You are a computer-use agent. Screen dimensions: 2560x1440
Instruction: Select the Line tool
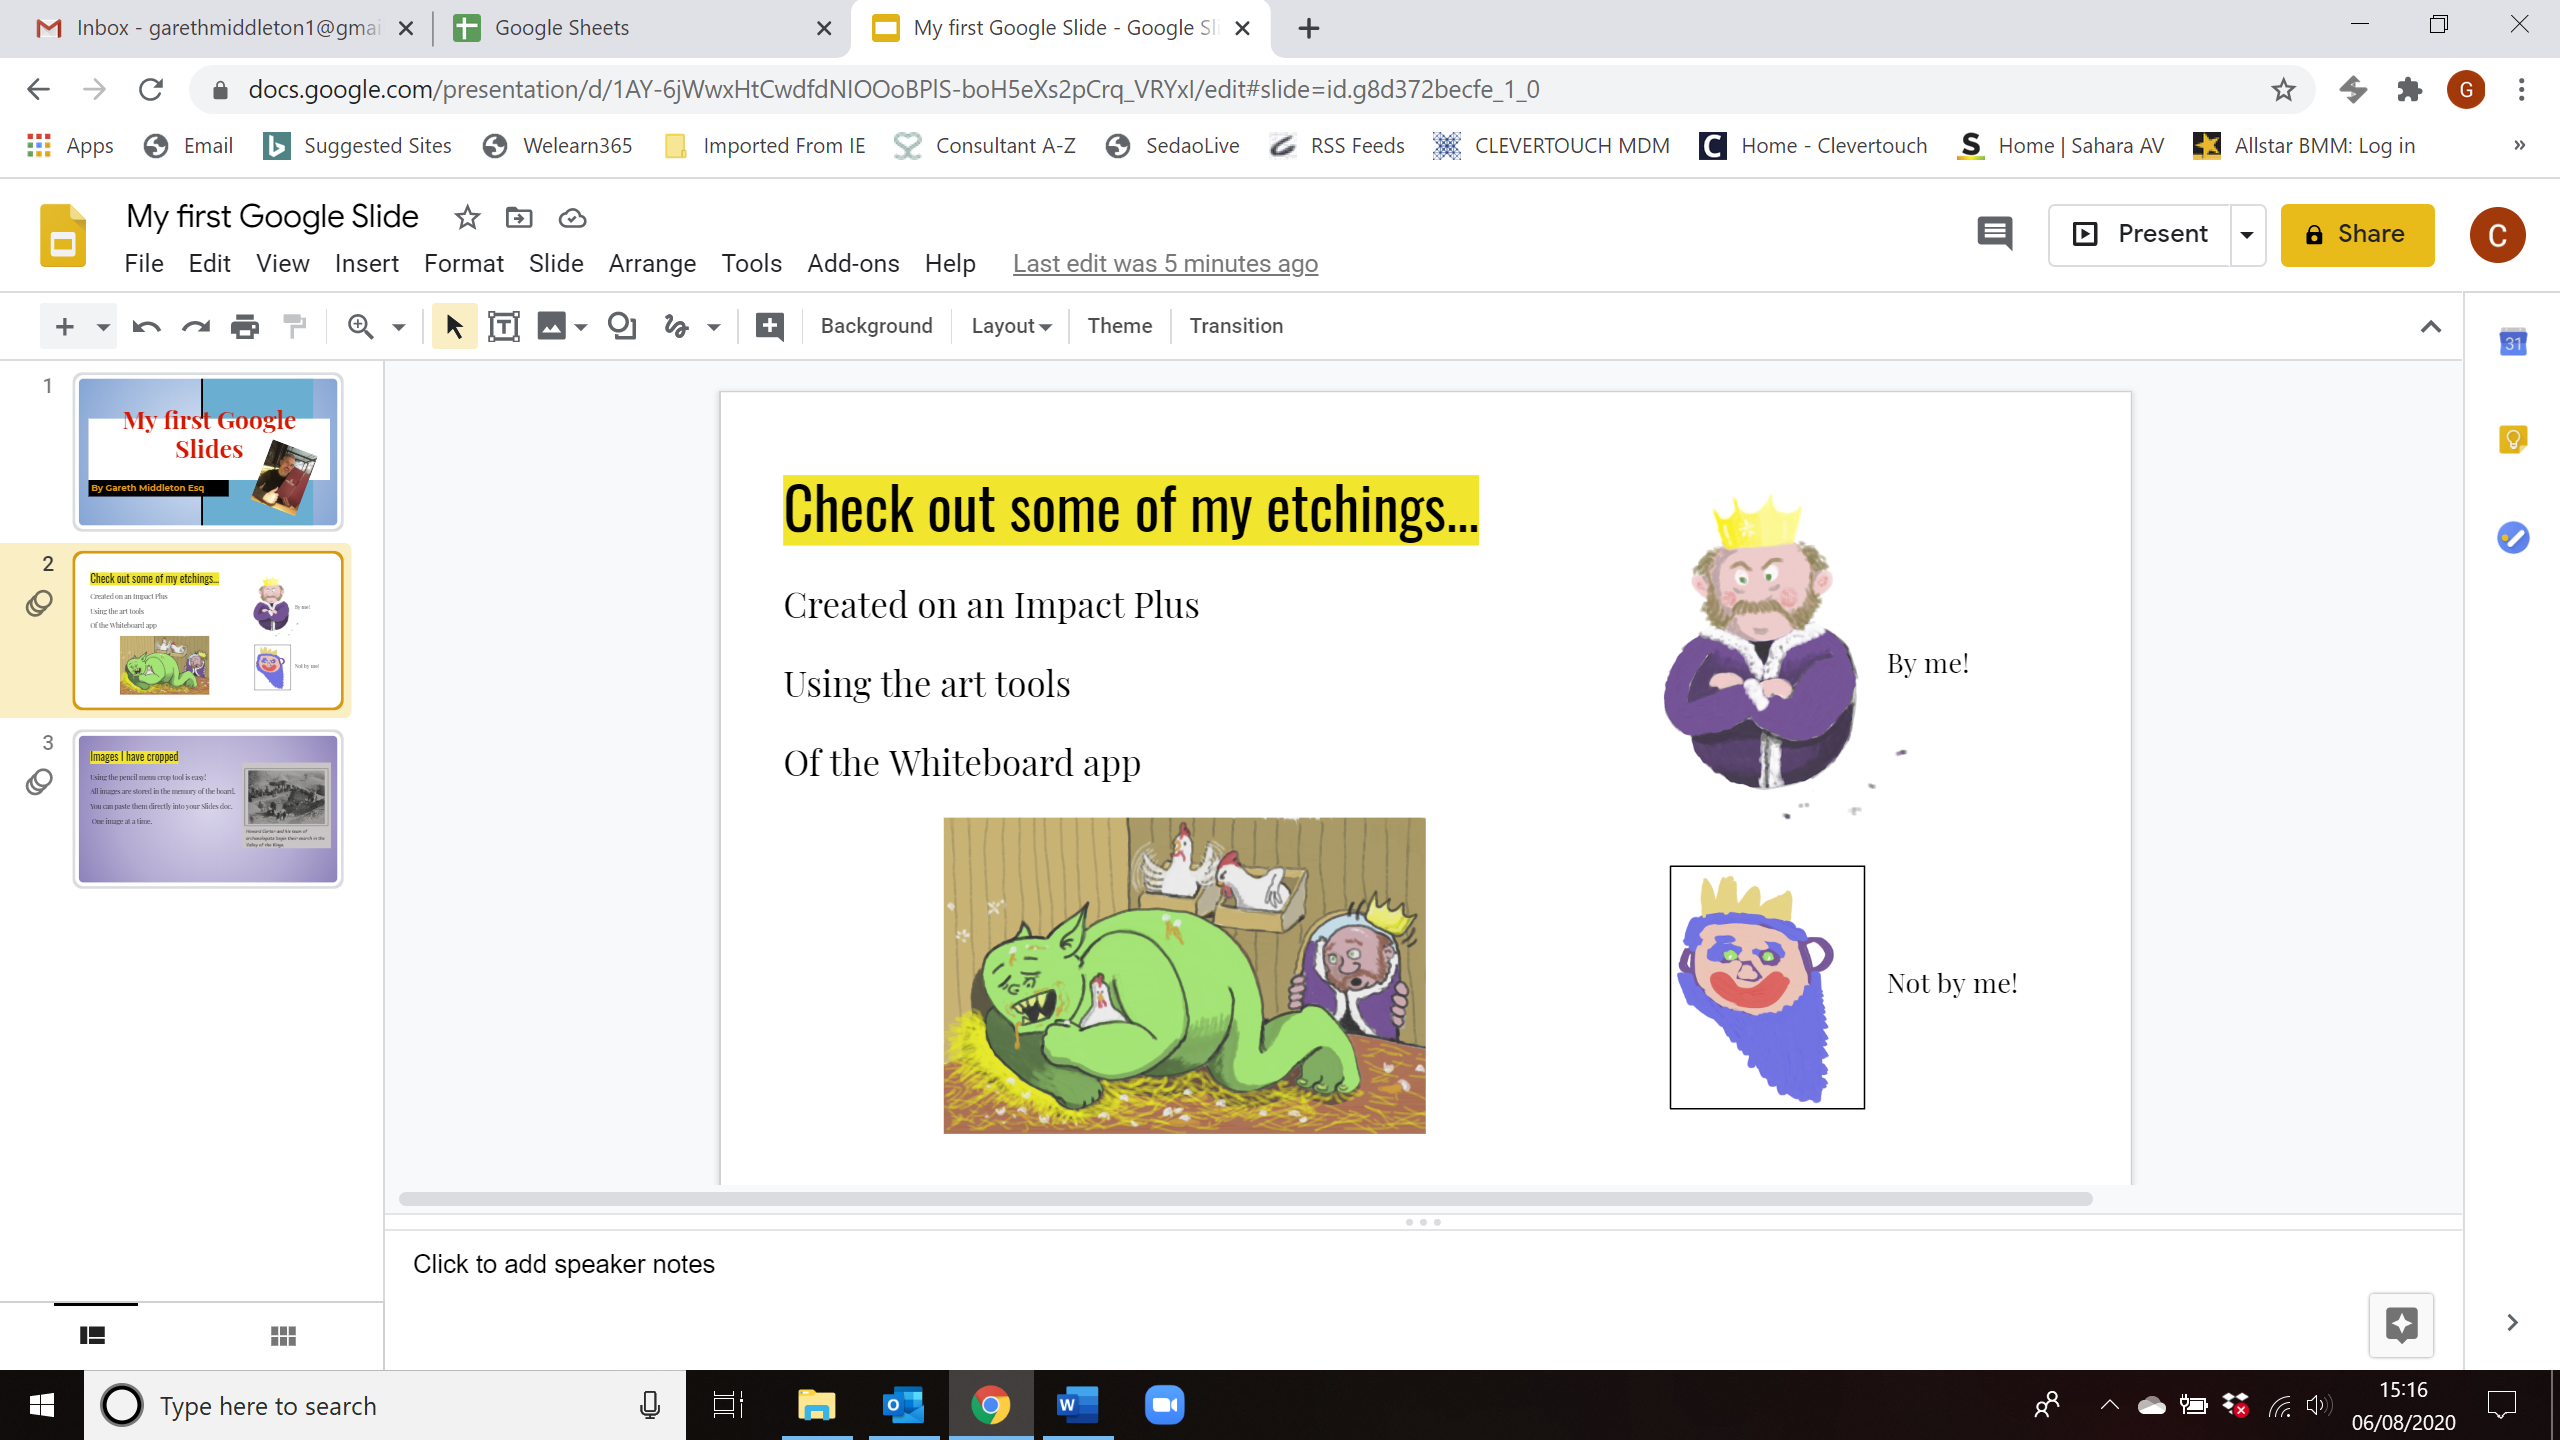coord(677,326)
